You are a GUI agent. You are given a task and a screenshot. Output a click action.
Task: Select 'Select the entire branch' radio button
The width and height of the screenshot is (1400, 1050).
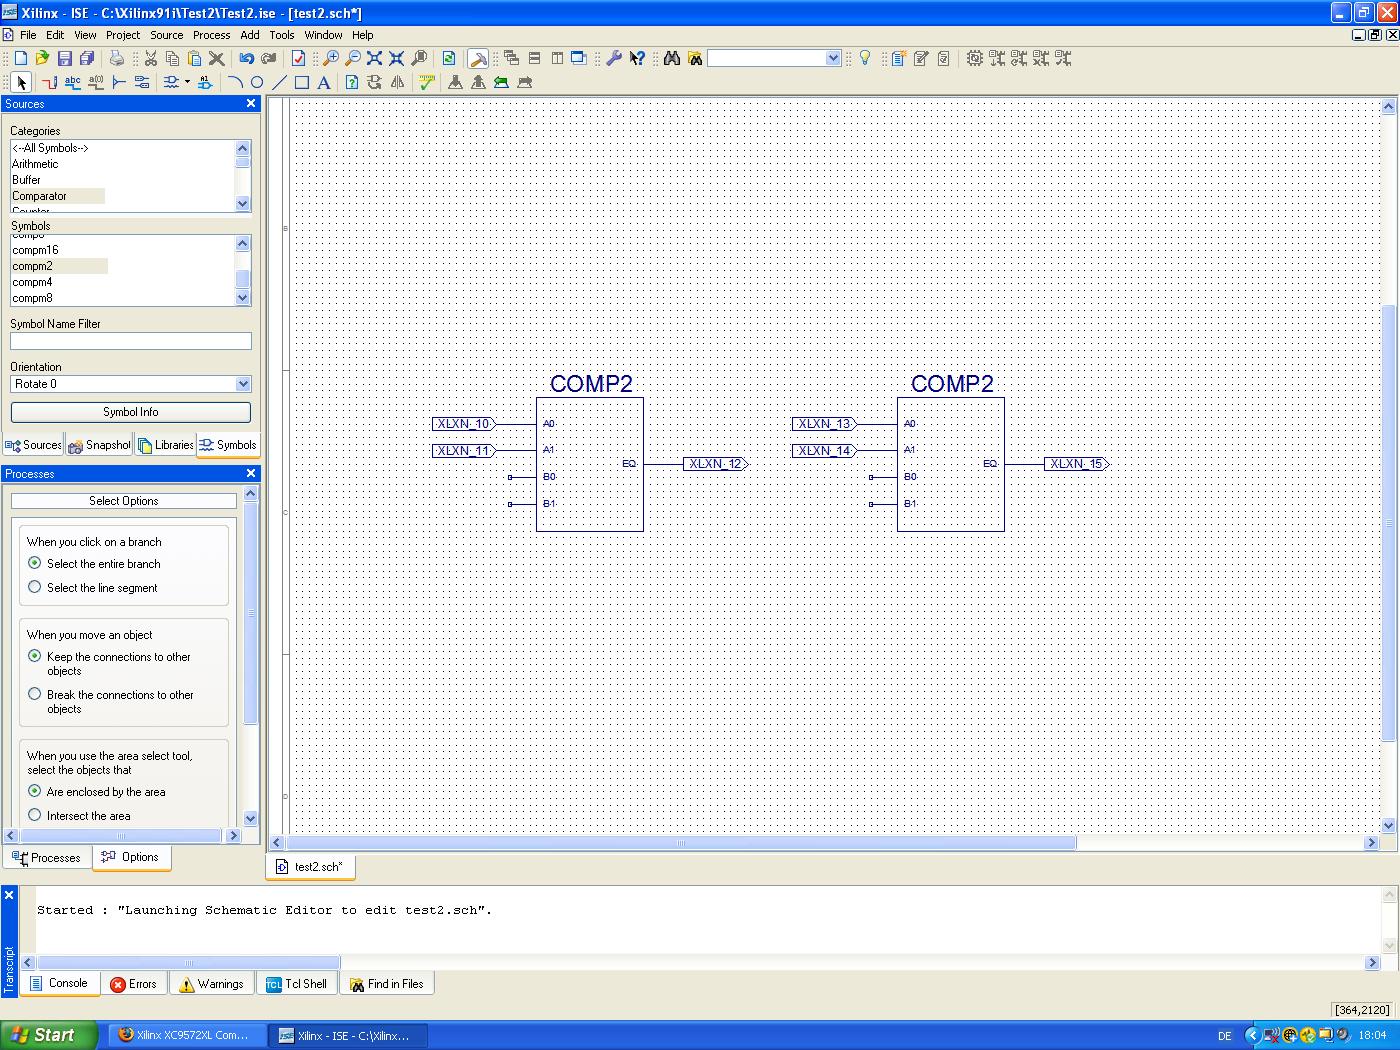pyautogui.click(x=35, y=563)
